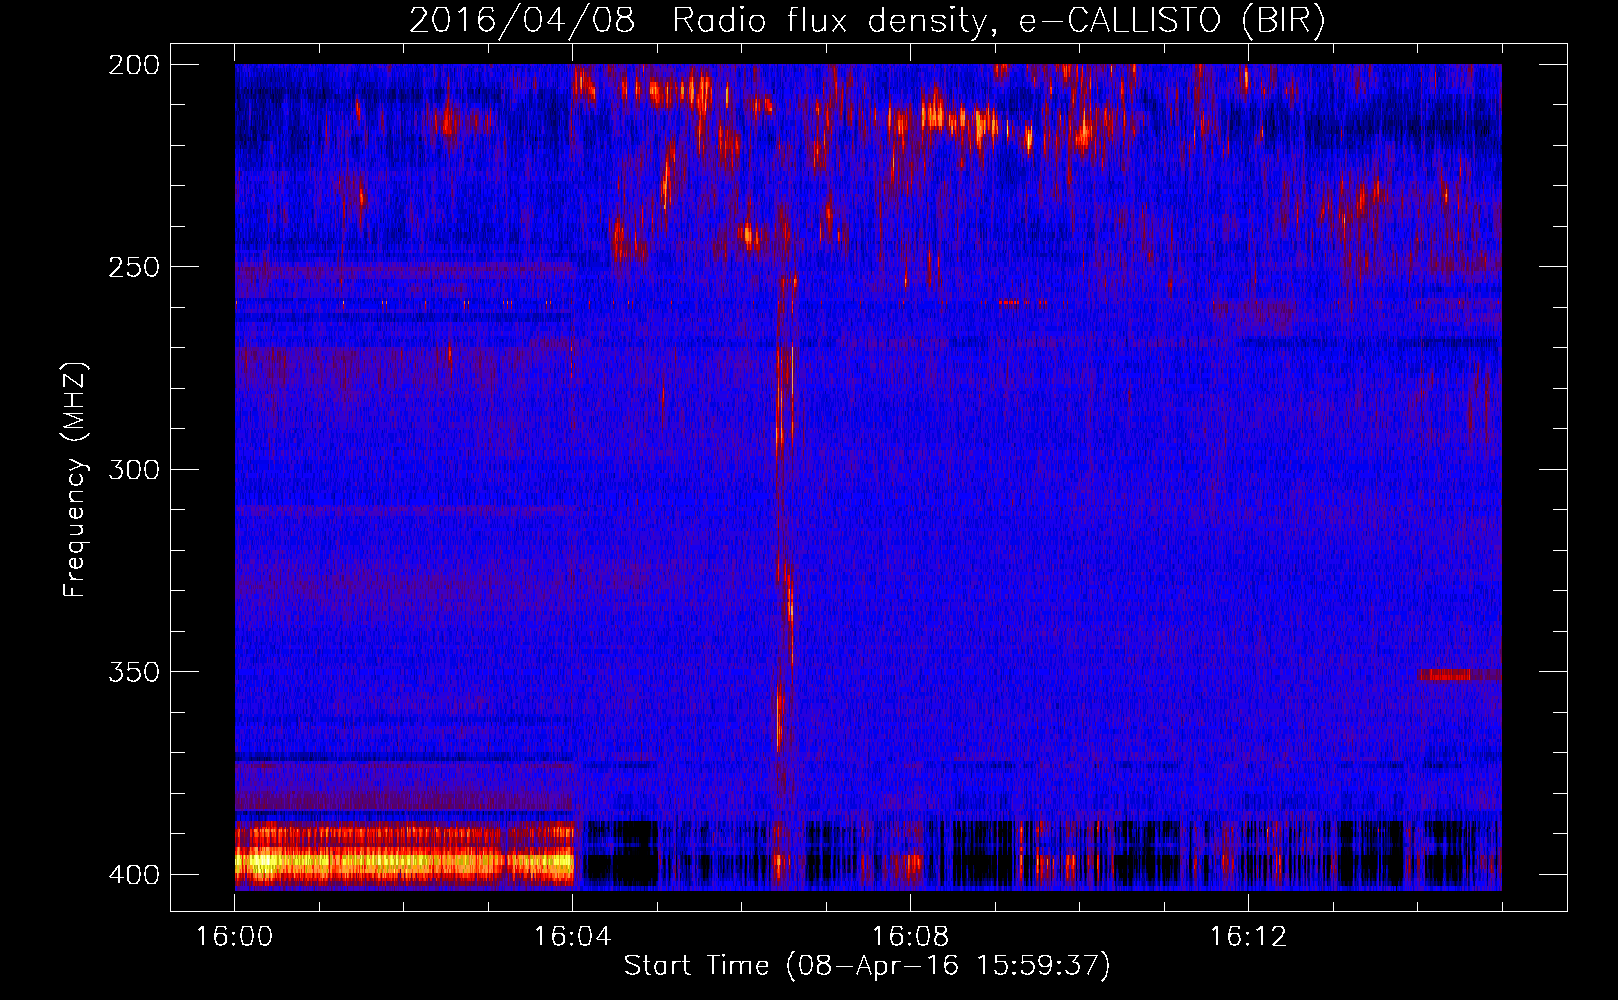Viewport: 1618px width, 1000px height.
Task: Click the 16:00 time tick label
Action: coord(234,937)
